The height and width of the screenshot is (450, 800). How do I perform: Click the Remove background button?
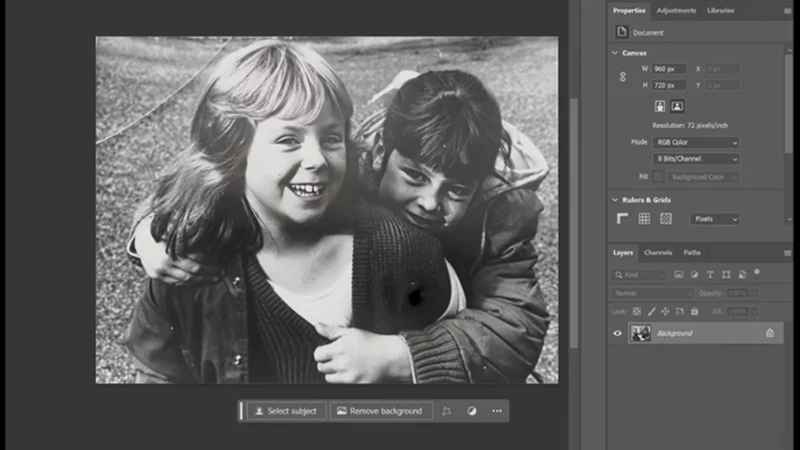pos(381,411)
